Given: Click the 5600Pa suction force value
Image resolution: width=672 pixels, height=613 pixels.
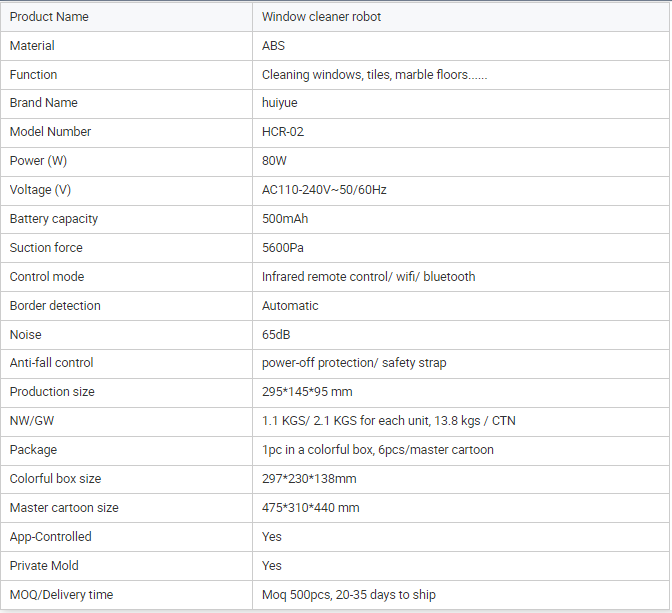Looking at the screenshot, I should (x=283, y=248).
